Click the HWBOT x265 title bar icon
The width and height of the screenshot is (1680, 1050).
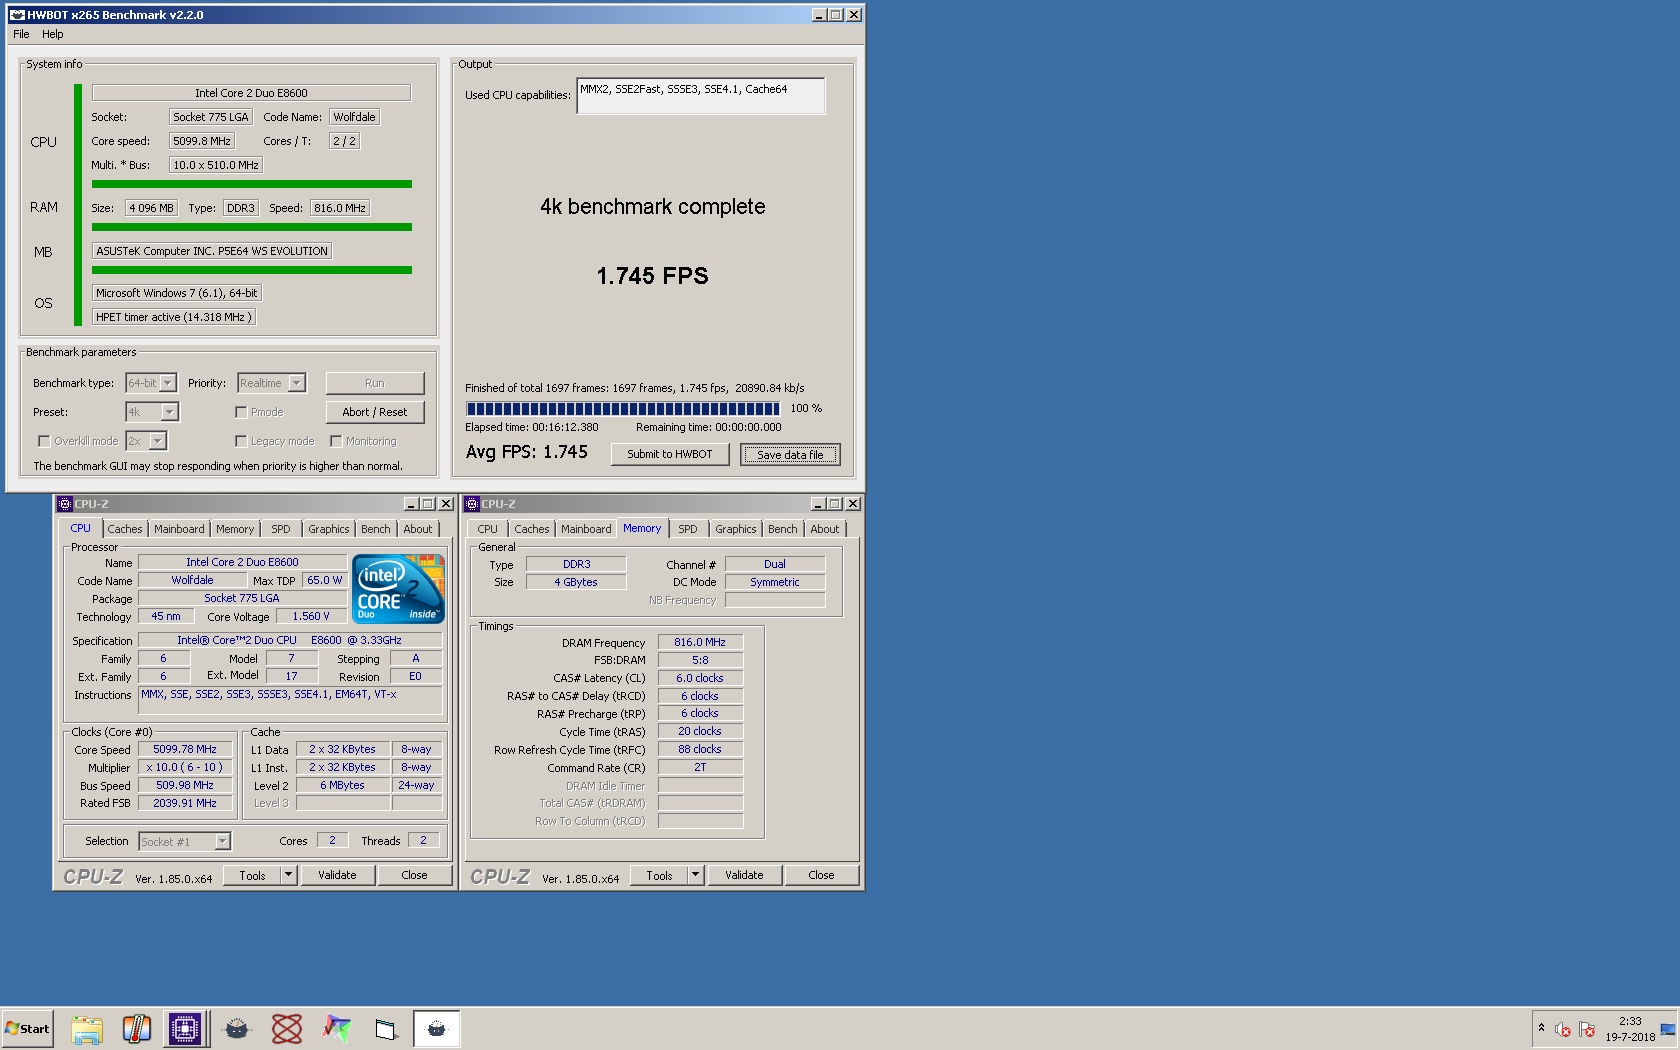point(17,15)
